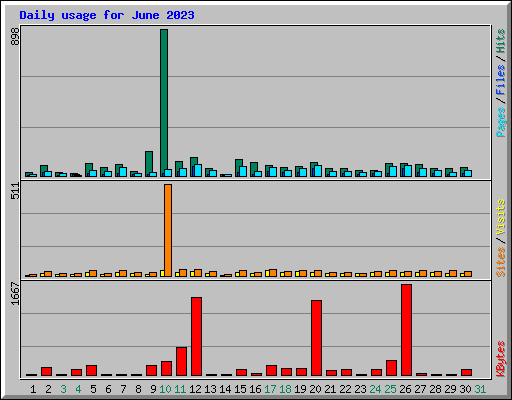Click green weekend day label 10
Screen dimensions: 512x400
point(165,389)
